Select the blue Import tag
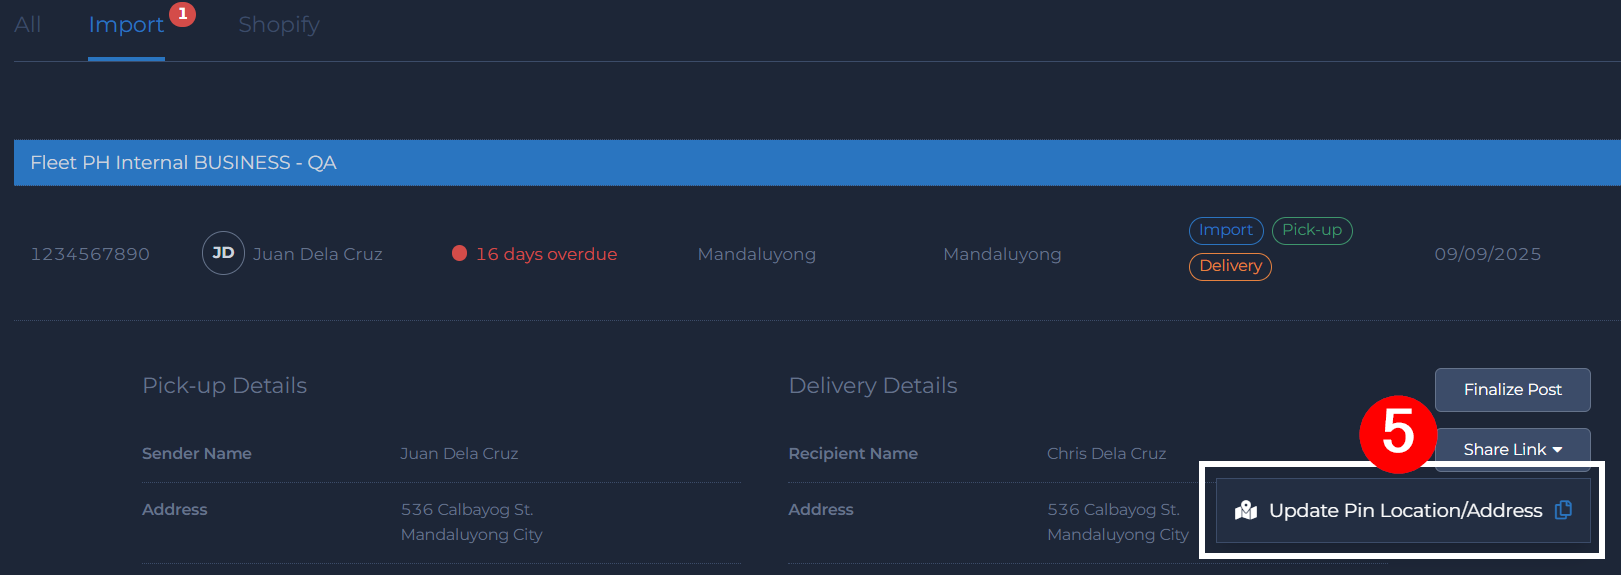This screenshot has width=1621, height=575. [1226, 230]
